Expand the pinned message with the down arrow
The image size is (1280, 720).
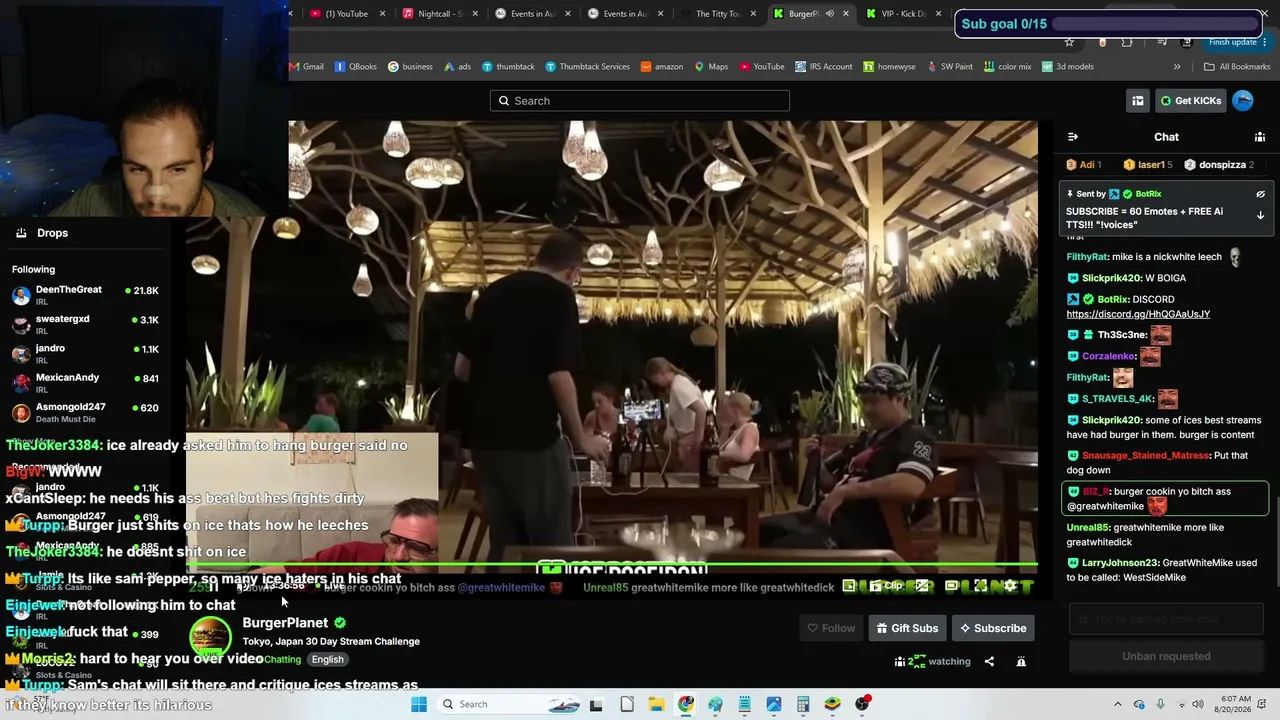pos(1260,215)
